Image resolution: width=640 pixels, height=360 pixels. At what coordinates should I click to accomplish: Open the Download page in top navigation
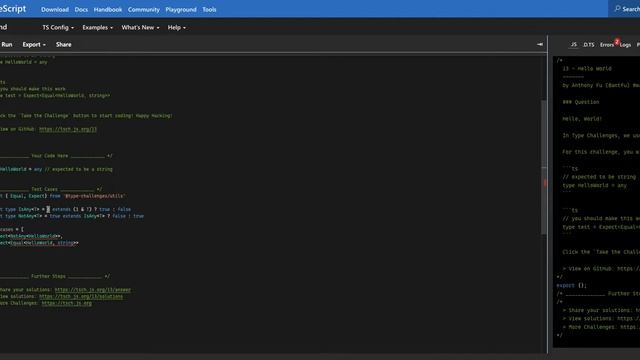point(55,9)
